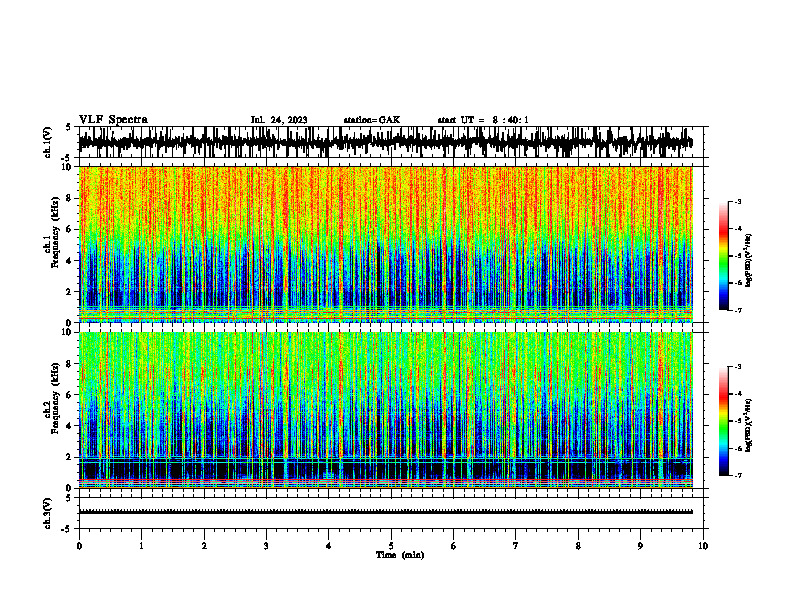Click the 5 minute tick label
792x612 pixels.
[x=391, y=546]
